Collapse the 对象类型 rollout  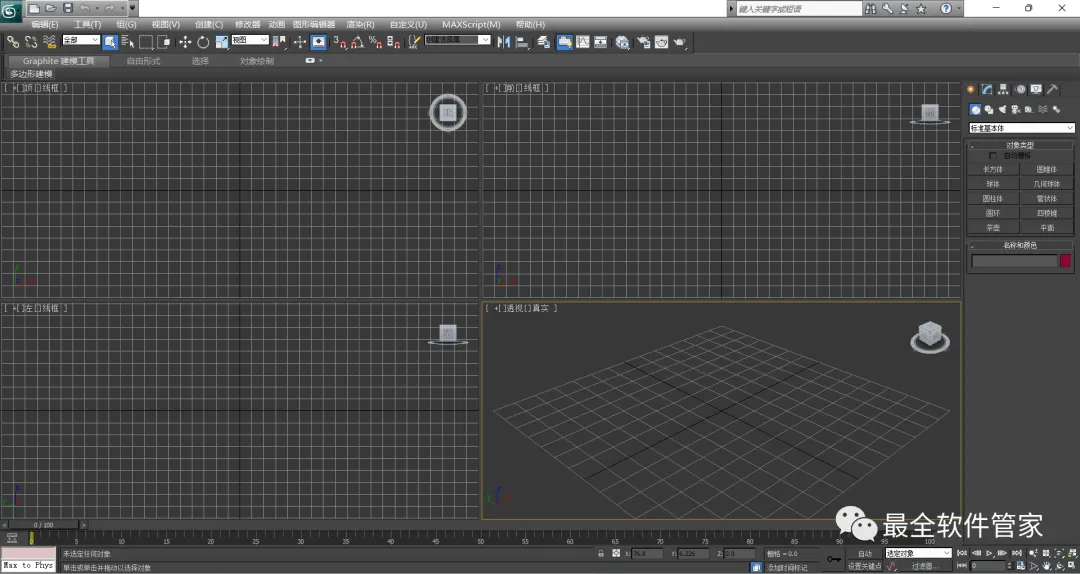(x=1020, y=145)
